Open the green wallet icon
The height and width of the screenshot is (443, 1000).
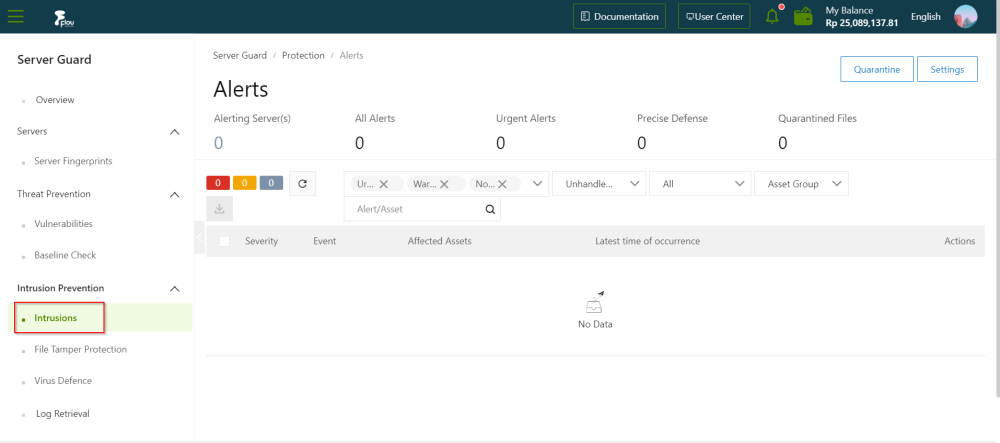coord(804,17)
